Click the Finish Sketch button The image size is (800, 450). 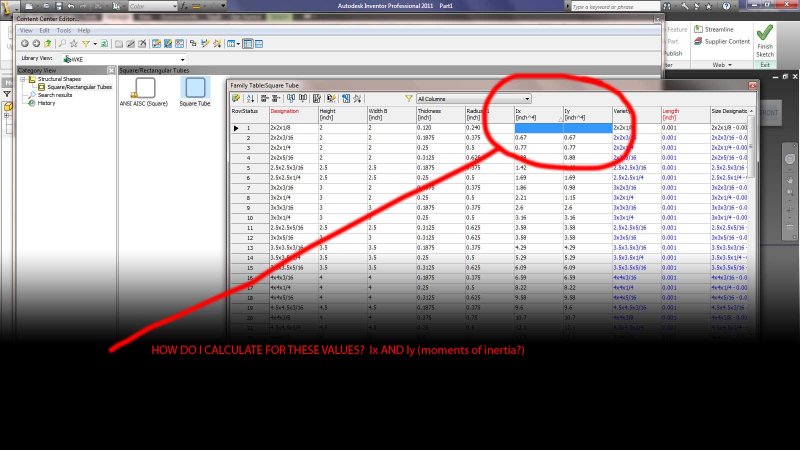click(x=765, y=41)
